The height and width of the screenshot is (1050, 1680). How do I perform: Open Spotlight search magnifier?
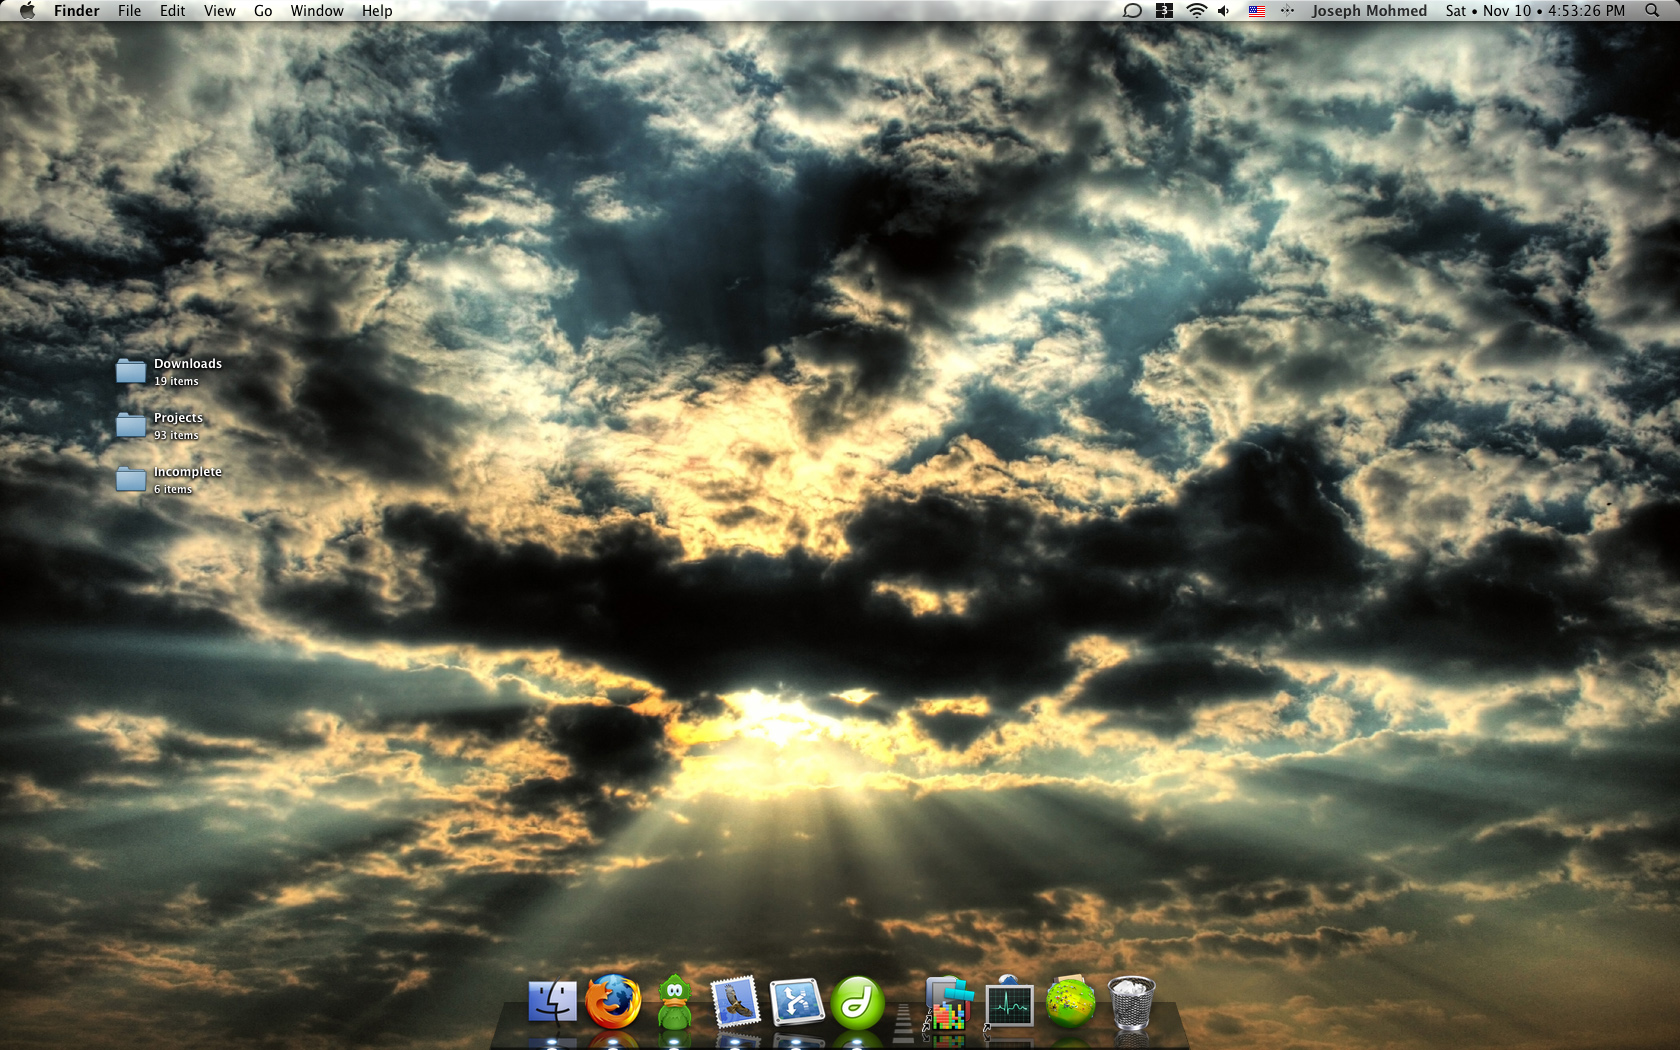[1651, 11]
